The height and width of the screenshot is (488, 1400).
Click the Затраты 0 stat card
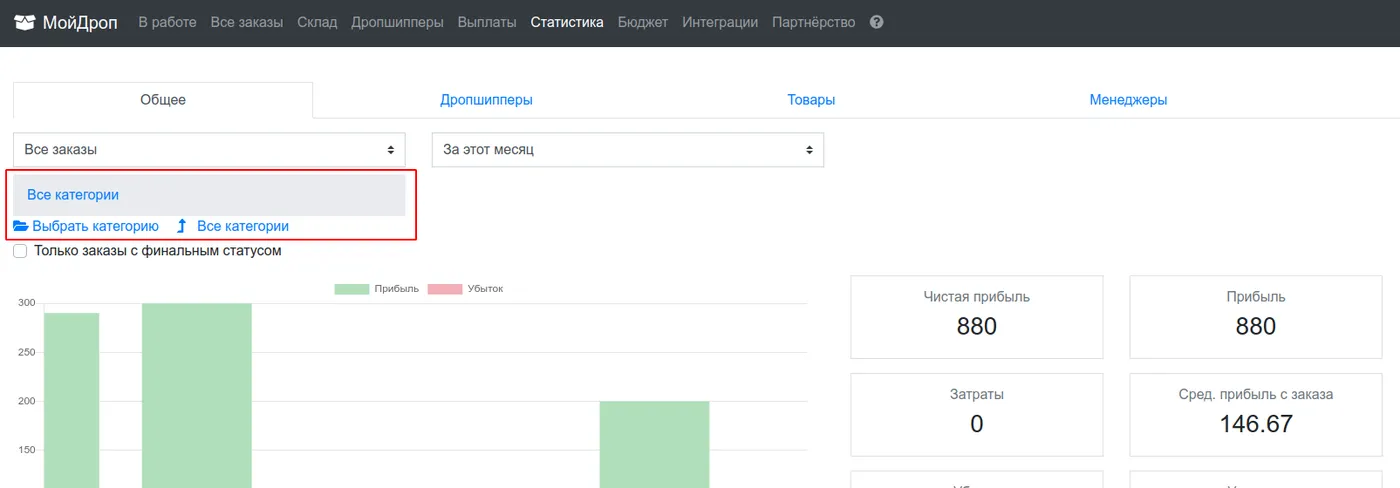point(977,415)
